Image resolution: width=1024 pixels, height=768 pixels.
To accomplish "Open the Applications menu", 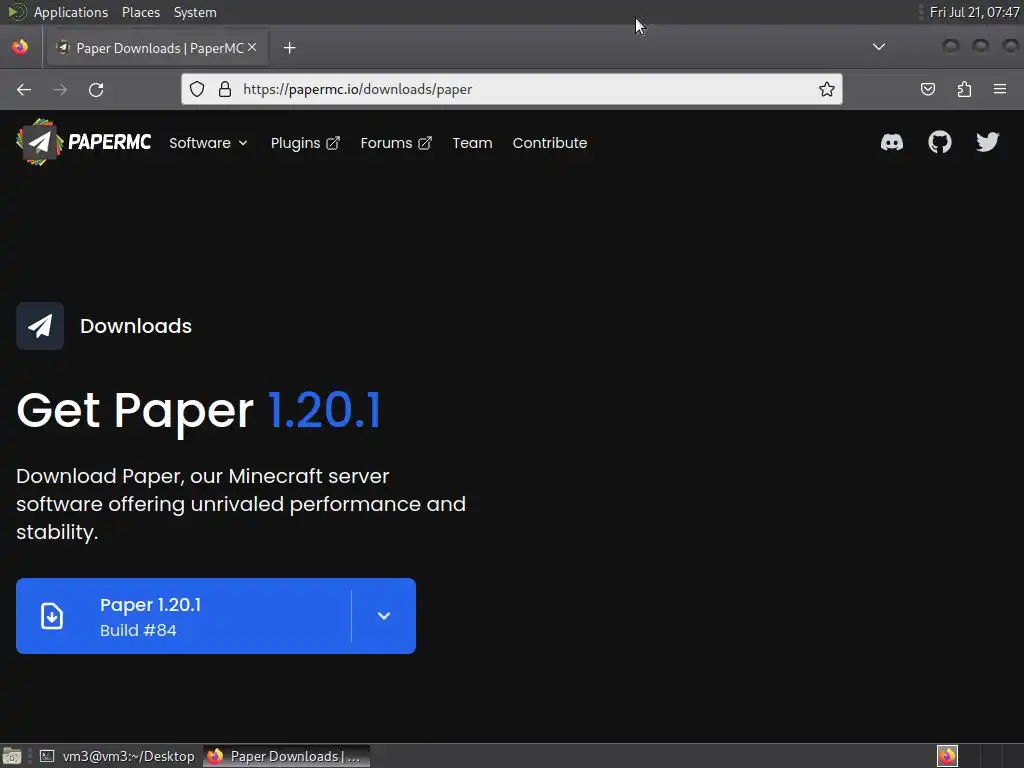I will click(71, 12).
